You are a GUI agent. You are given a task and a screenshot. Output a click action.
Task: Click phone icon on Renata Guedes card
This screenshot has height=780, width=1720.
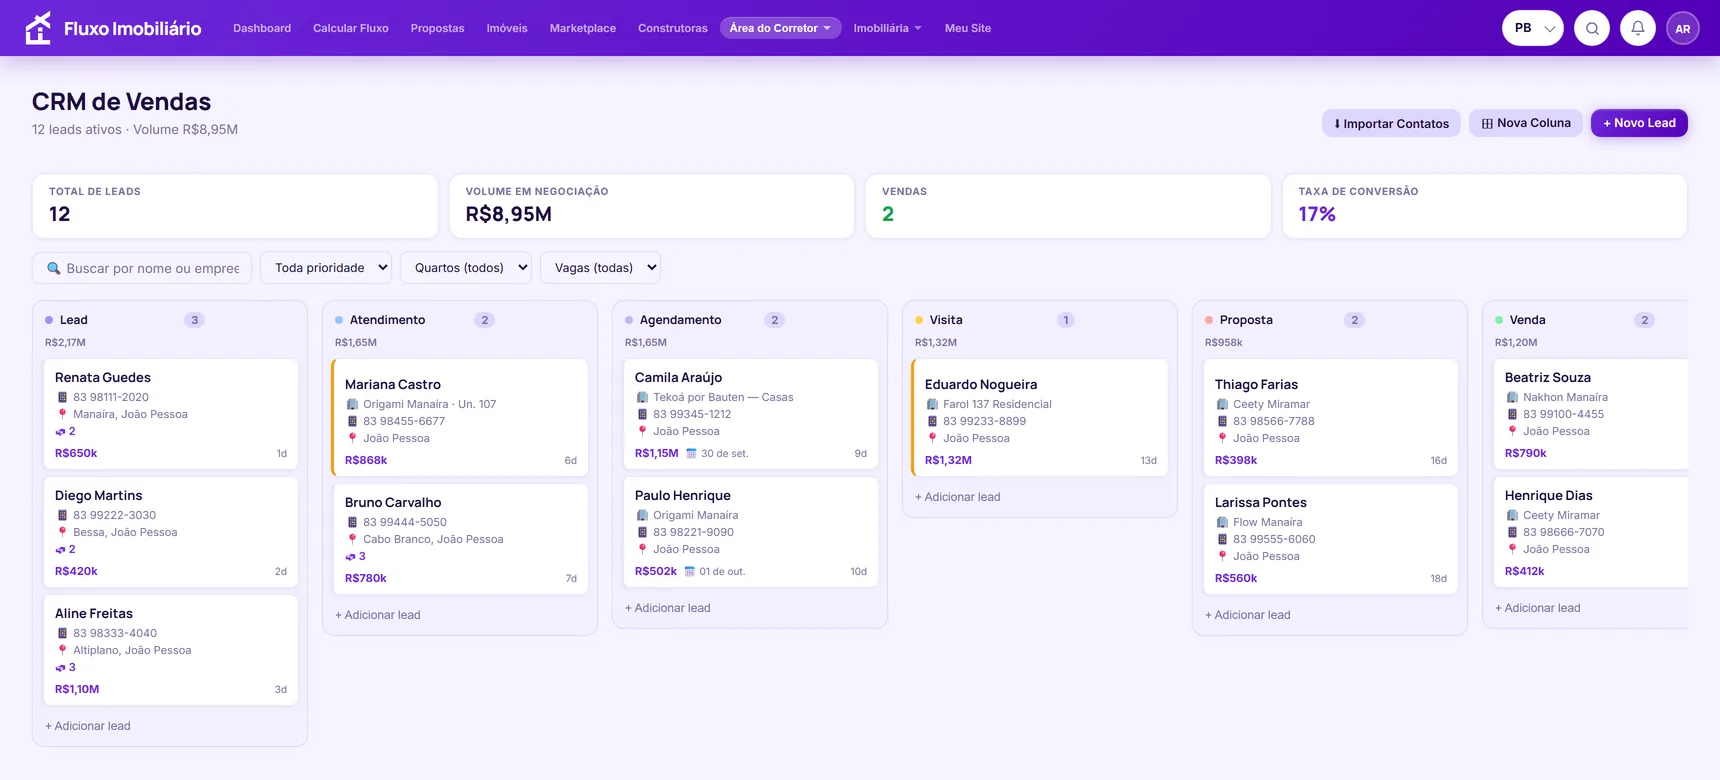tap(62, 397)
